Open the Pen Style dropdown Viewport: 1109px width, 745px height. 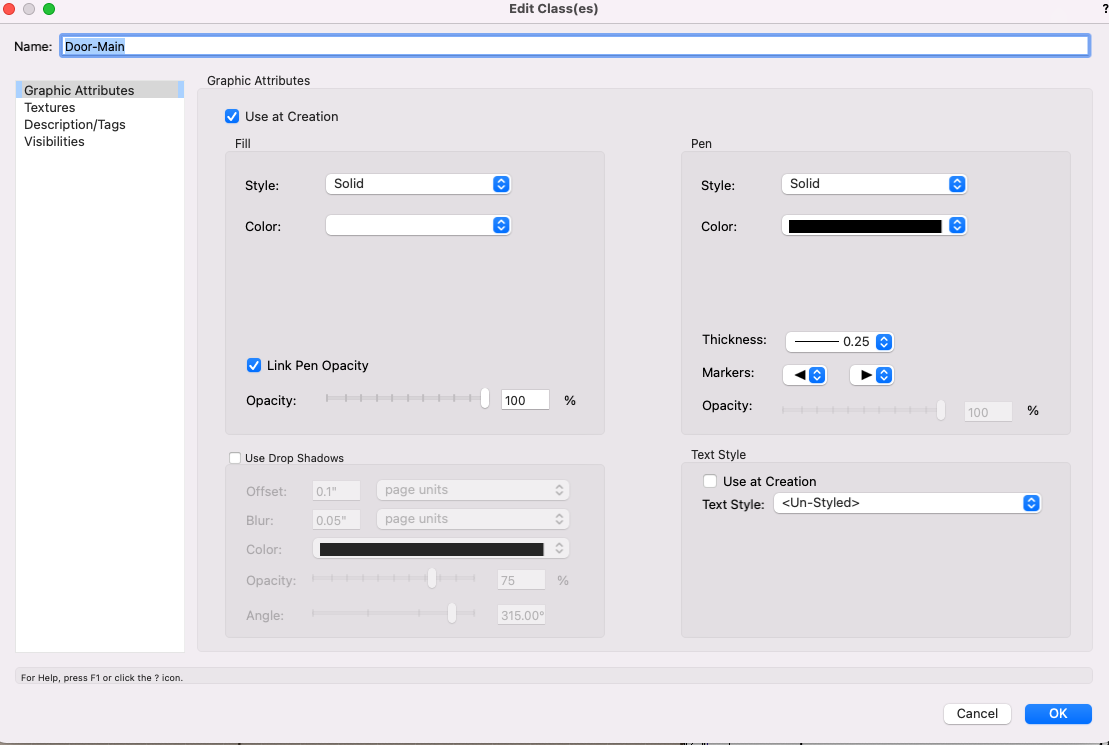click(x=873, y=184)
